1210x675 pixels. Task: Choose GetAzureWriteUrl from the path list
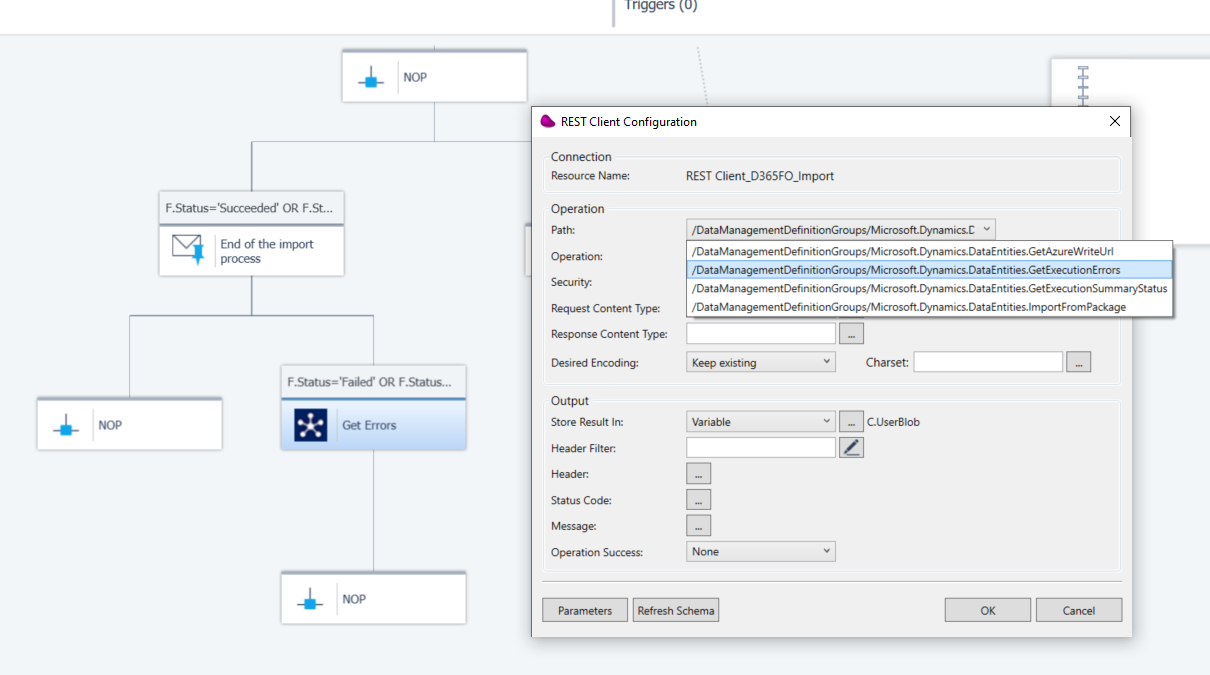pos(929,251)
